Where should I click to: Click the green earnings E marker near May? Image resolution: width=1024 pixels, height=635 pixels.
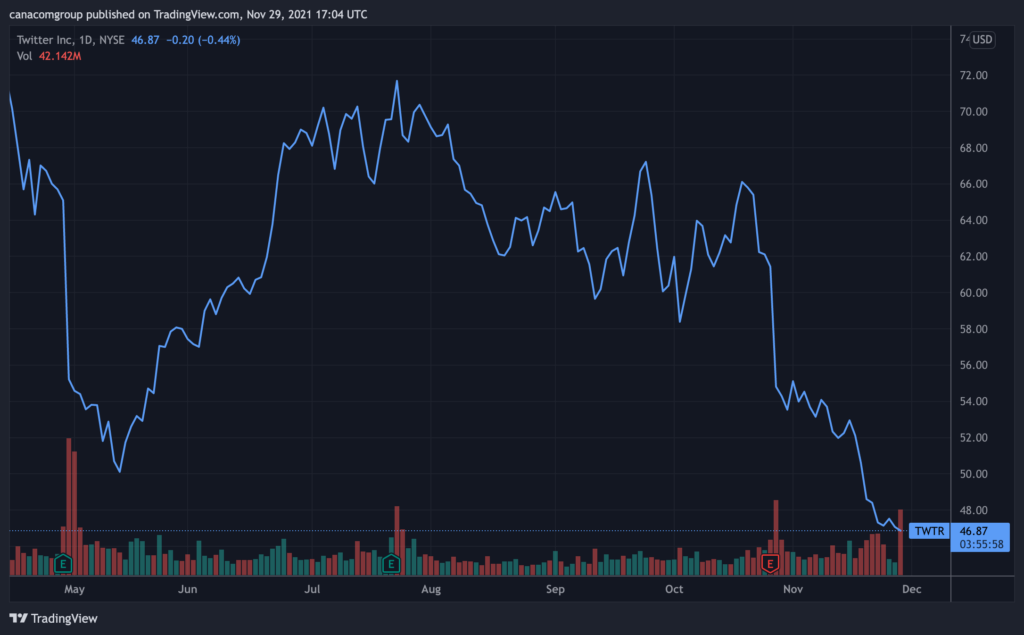pos(63,563)
